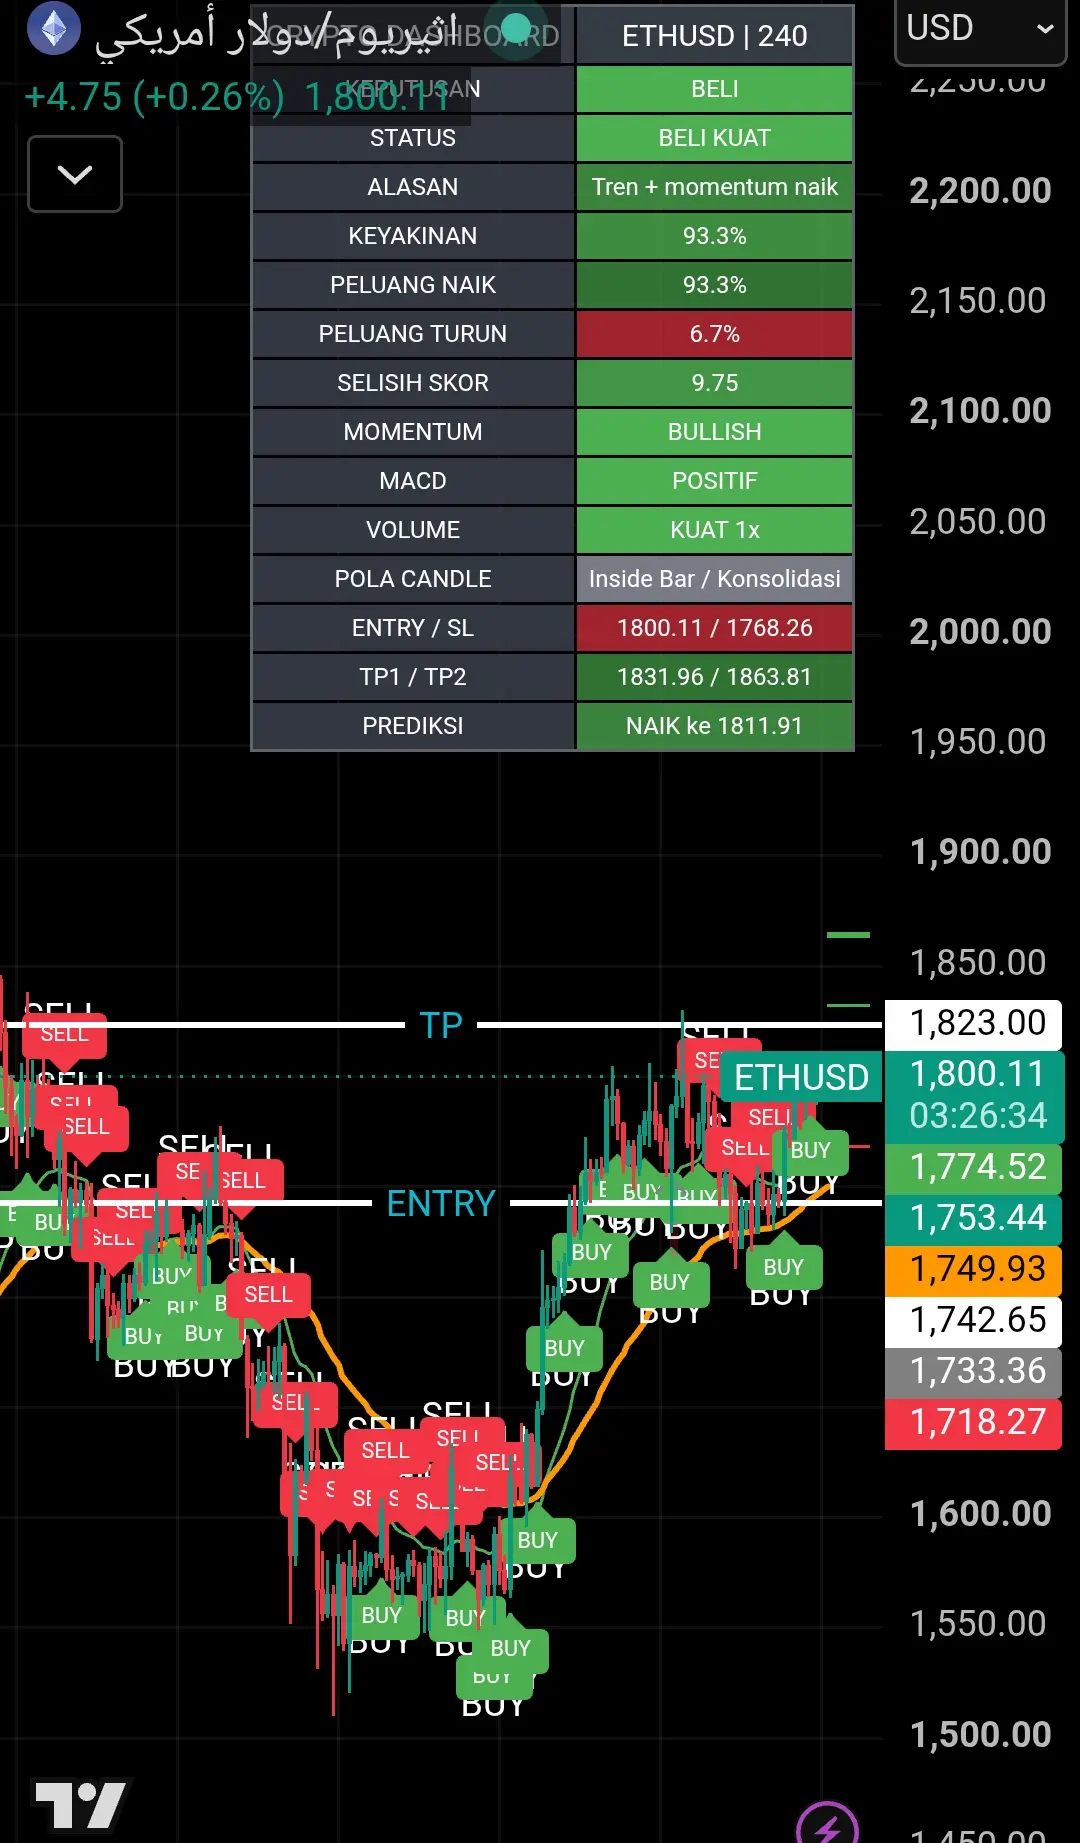
Task: Click the 2,000.00 price axis label
Action: [x=980, y=631]
